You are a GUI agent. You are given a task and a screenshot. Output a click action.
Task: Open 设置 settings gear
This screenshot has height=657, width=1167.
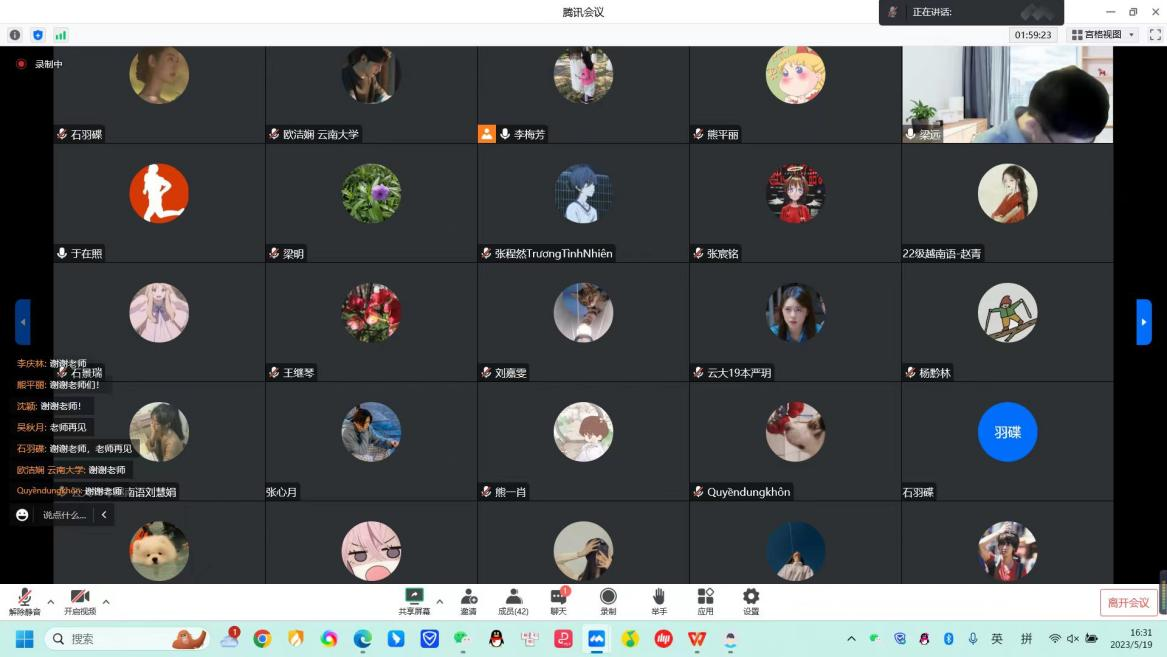[x=751, y=601]
